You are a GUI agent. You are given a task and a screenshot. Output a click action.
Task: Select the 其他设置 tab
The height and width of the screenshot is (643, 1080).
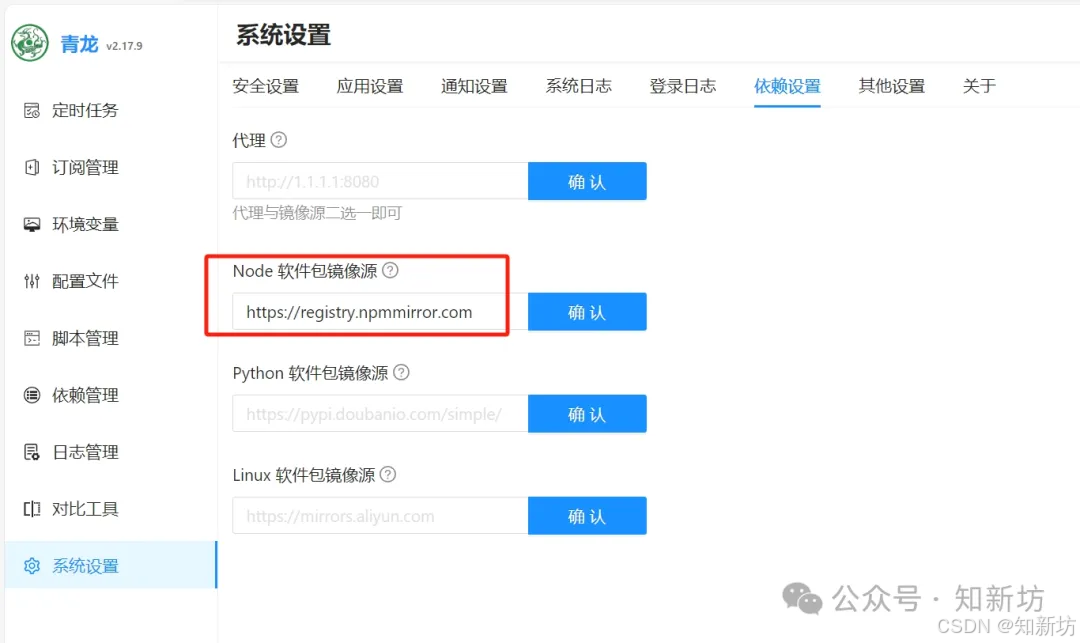coord(891,86)
